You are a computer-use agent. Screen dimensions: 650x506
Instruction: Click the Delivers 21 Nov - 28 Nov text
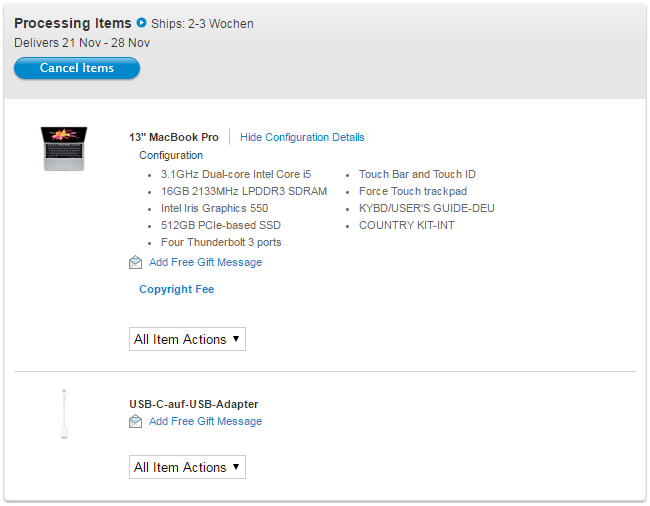[82, 43]
